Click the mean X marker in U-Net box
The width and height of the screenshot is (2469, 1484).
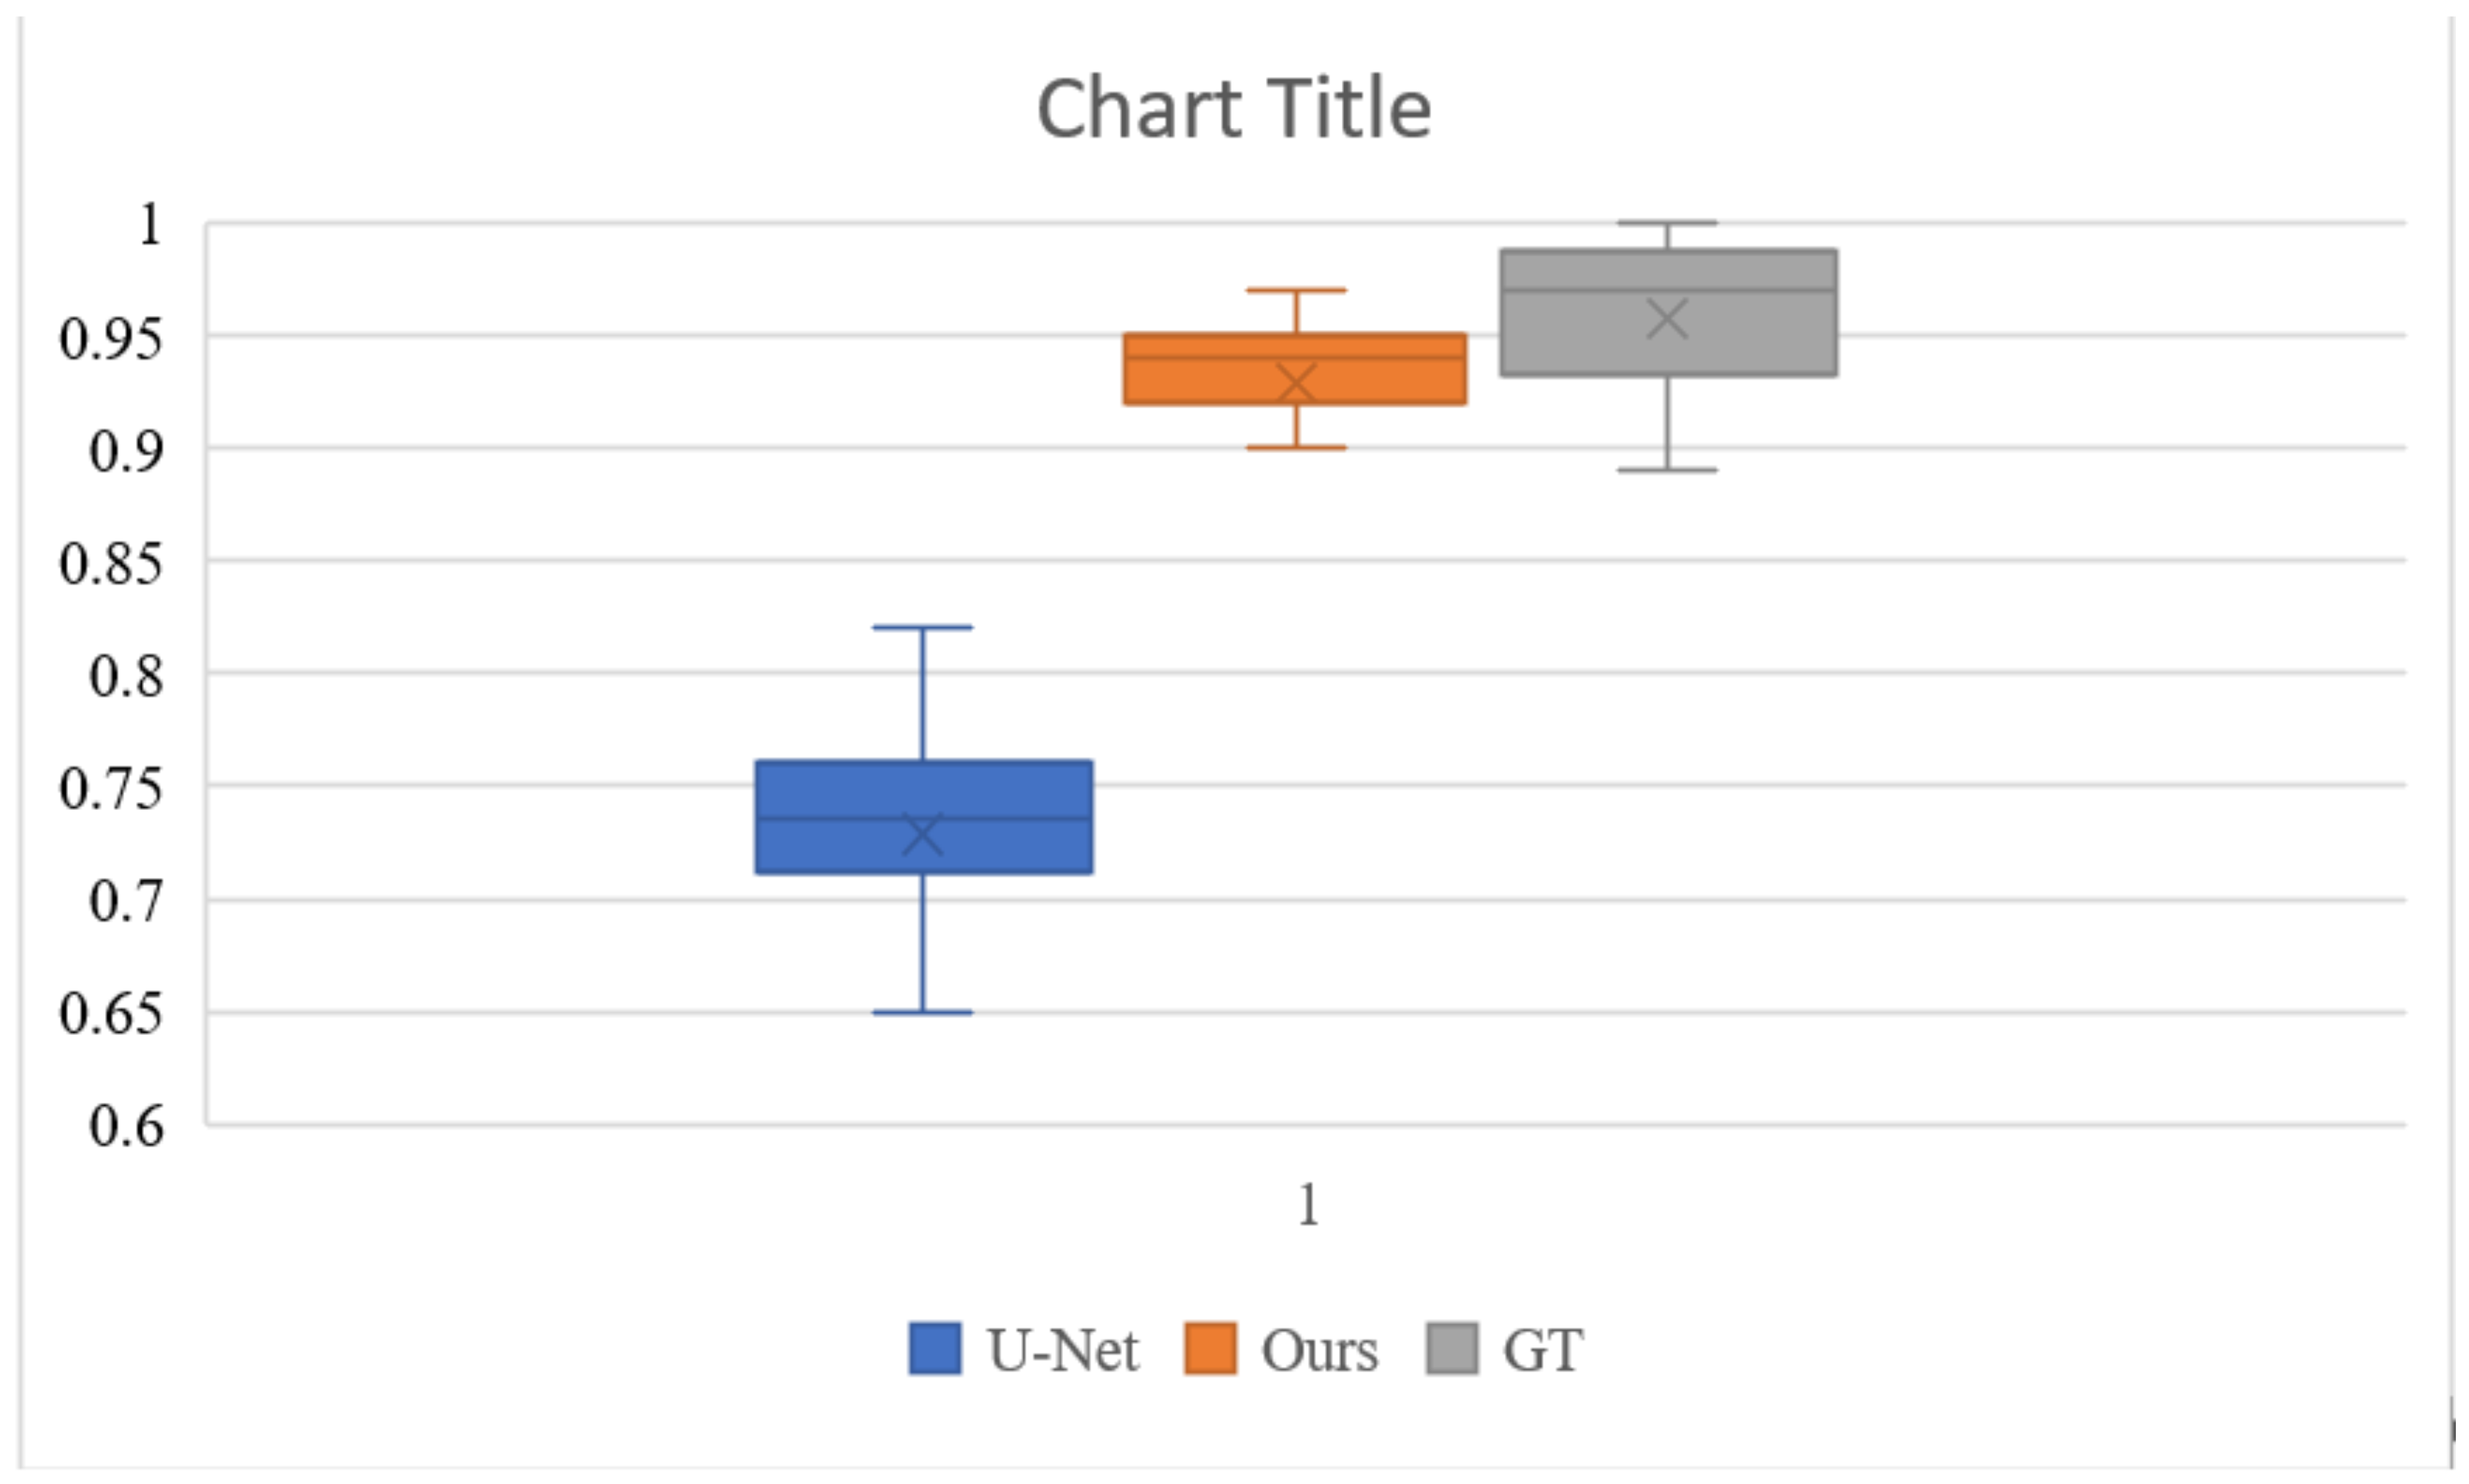[x=922, y=834]
